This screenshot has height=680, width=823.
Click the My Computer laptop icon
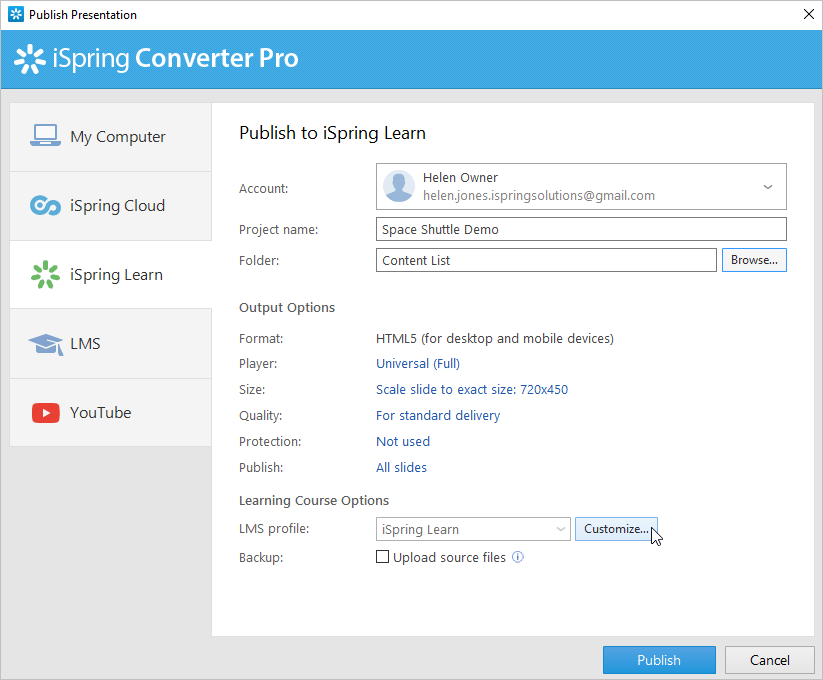pos(45,136)
